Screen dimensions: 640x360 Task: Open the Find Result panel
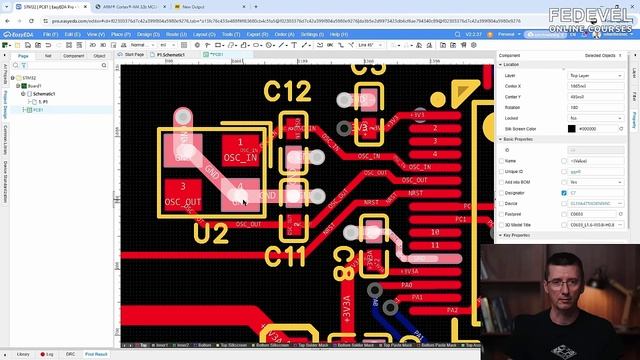click(96, 354)
